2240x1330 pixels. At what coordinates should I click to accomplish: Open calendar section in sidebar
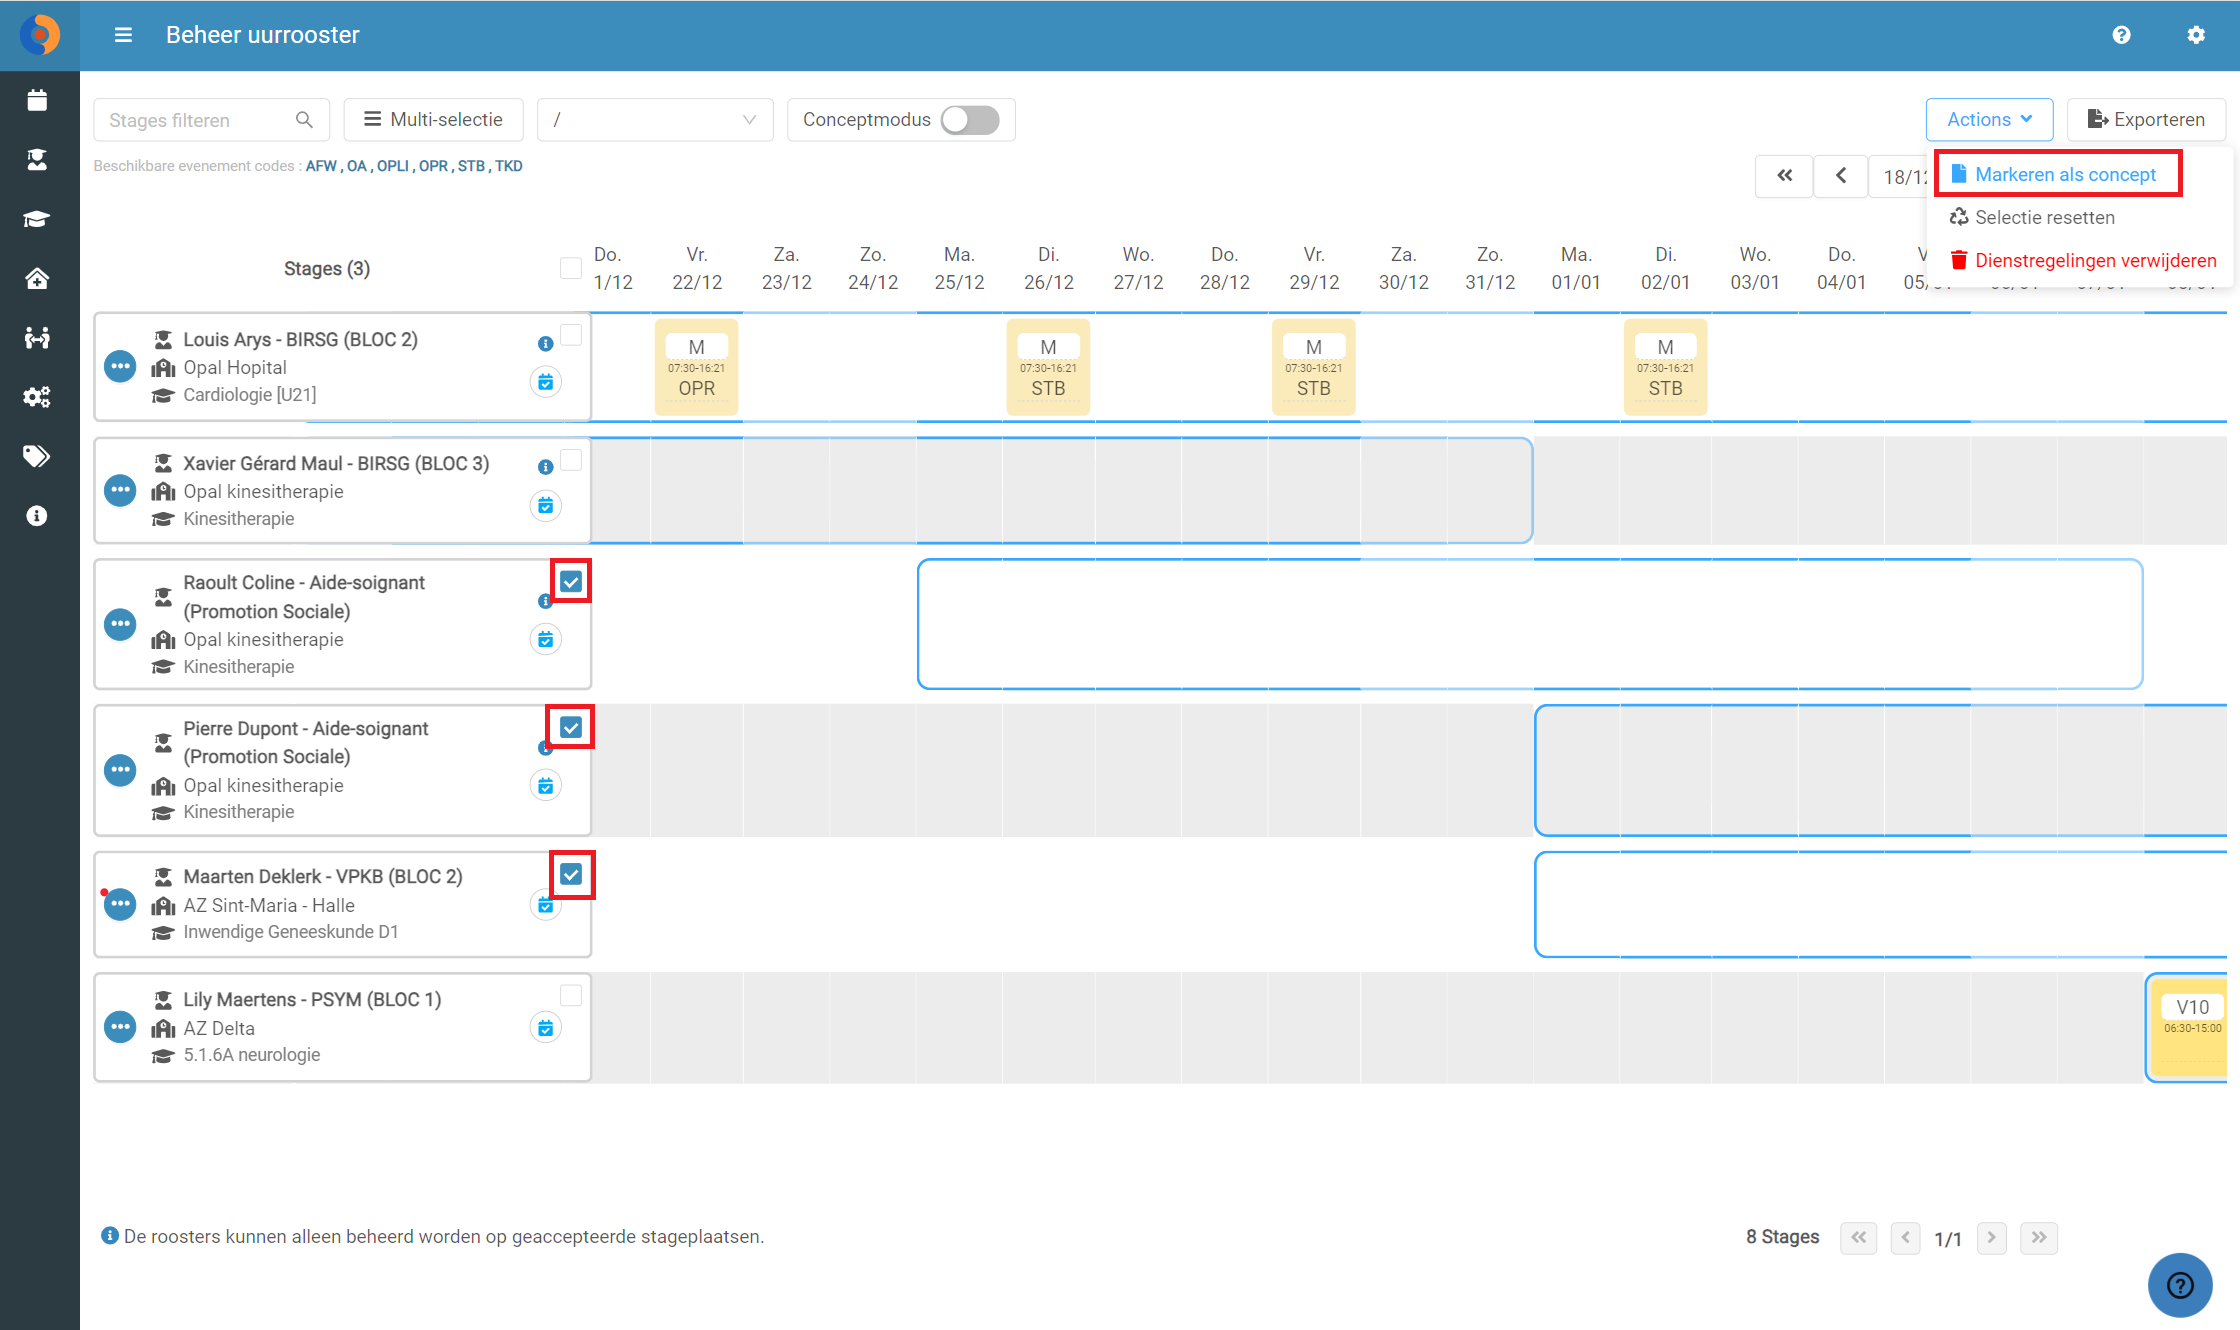click(x=37, y=100)
